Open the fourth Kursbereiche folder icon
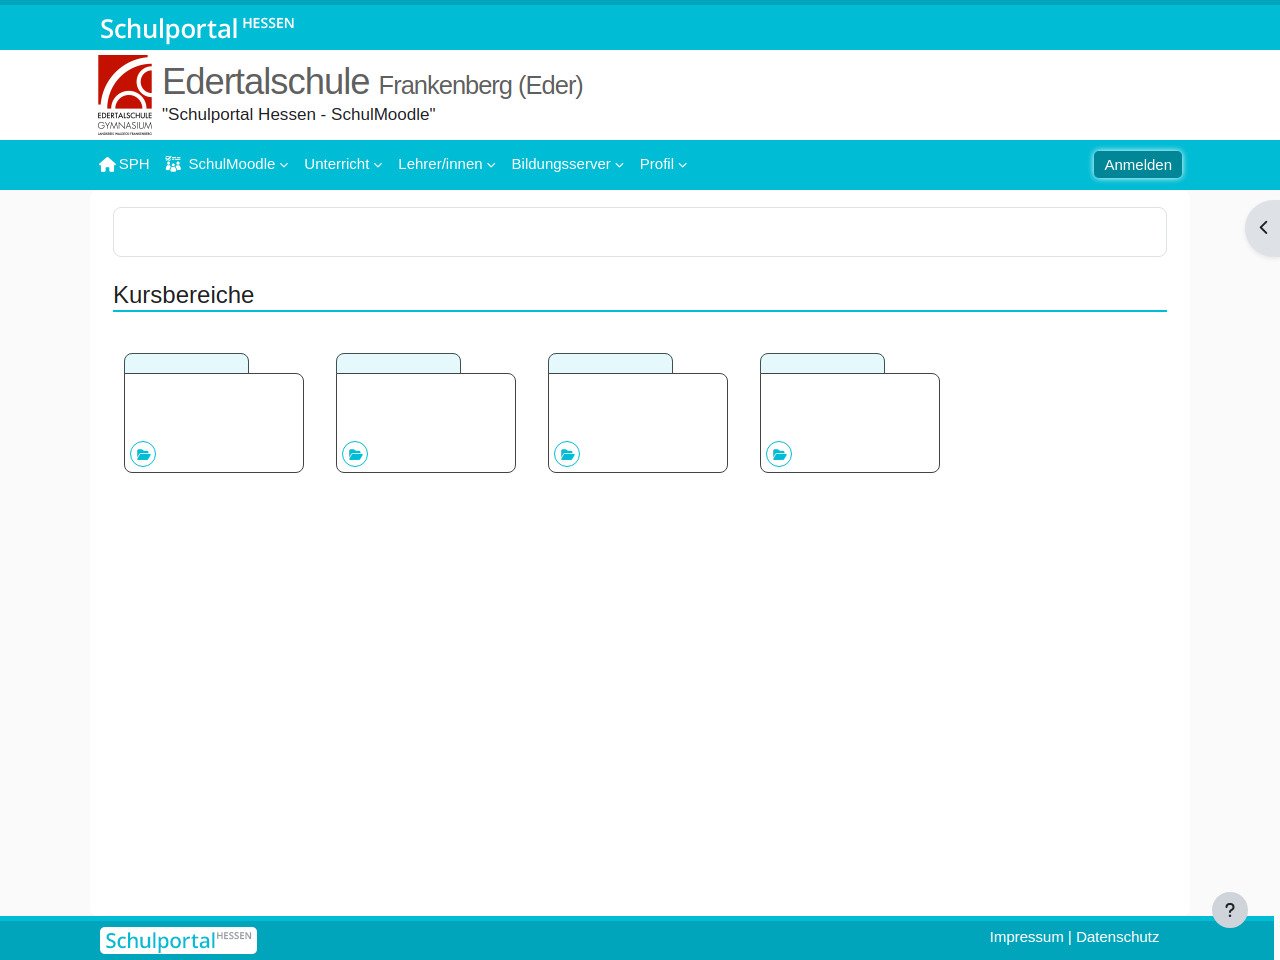 tap(779, 454)
